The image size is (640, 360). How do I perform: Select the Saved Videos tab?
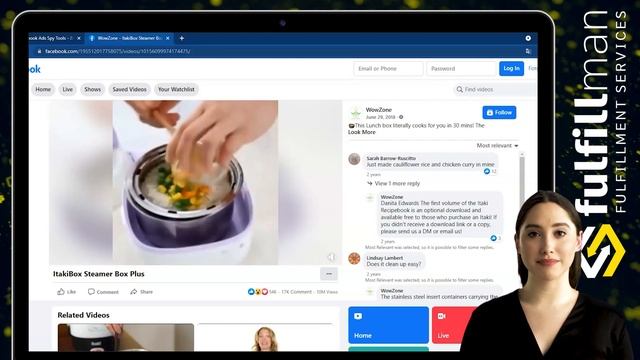(x=129, y=89)
